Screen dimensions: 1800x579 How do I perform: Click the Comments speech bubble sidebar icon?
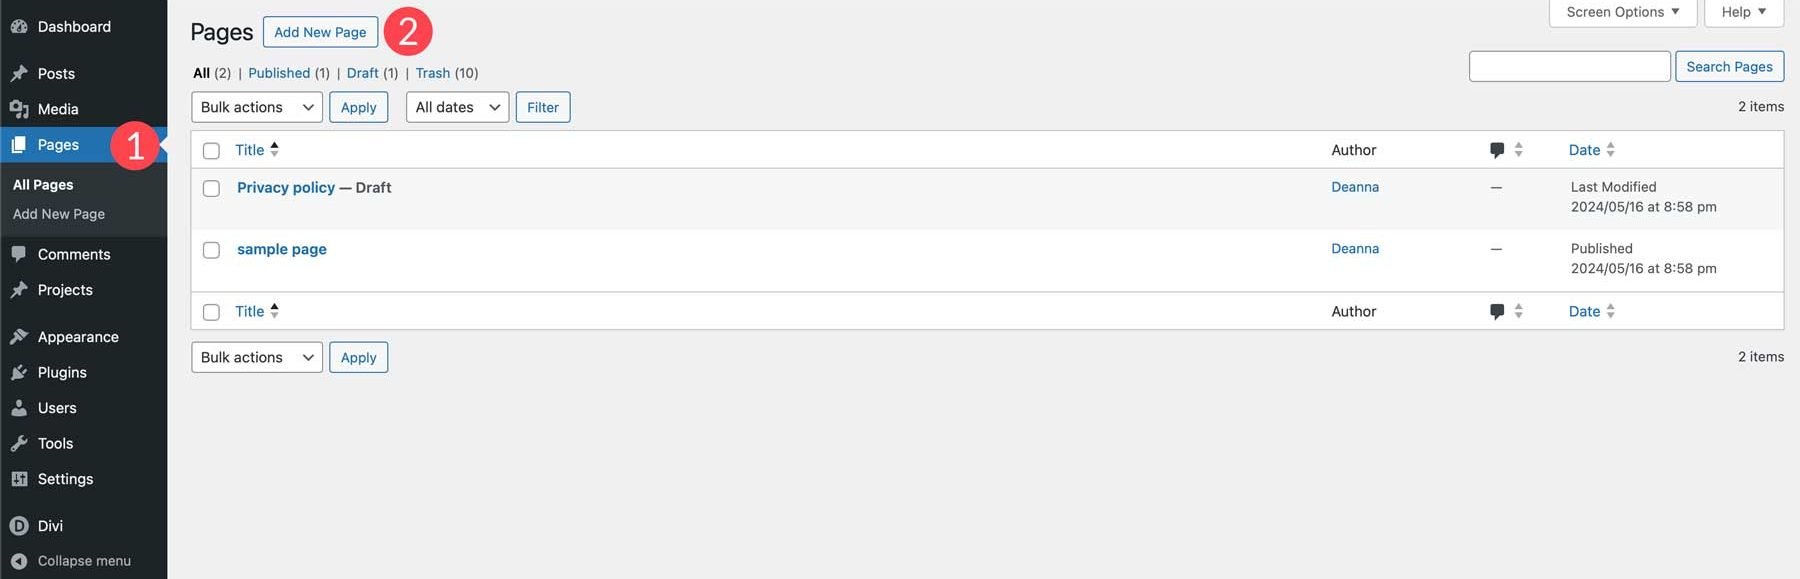pyautogui.click(x=19, y=254)
